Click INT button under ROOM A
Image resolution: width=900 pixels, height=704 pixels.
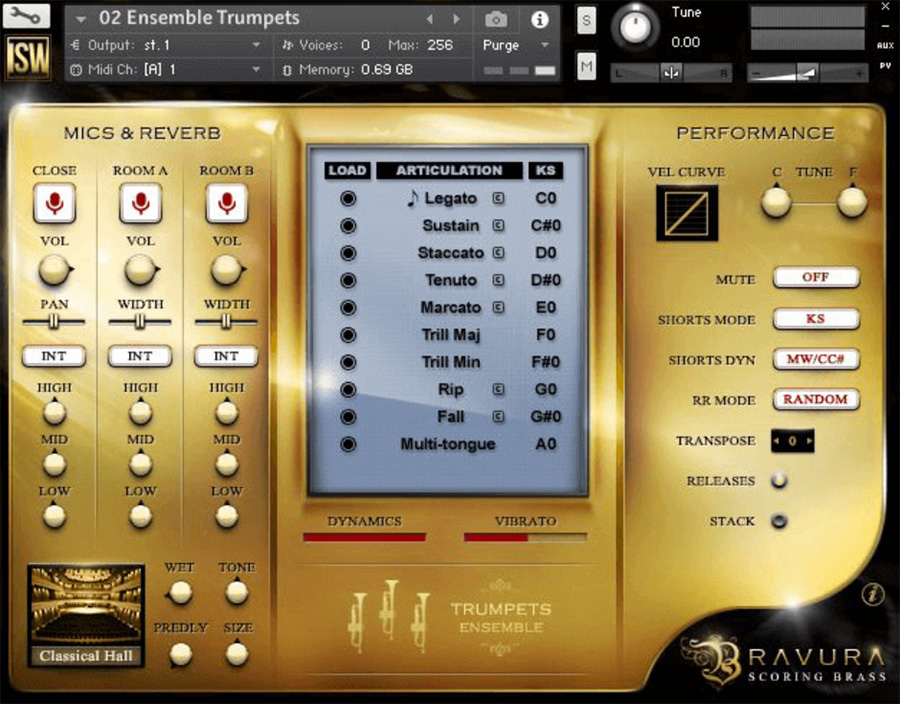pos(140,356)
